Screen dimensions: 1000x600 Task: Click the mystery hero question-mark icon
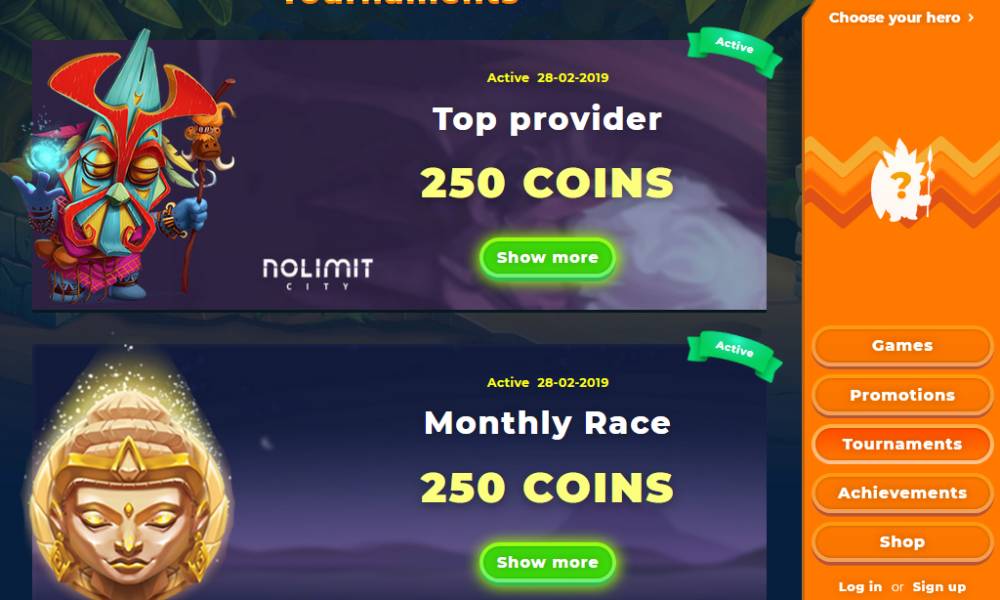(x=902, y=182)
